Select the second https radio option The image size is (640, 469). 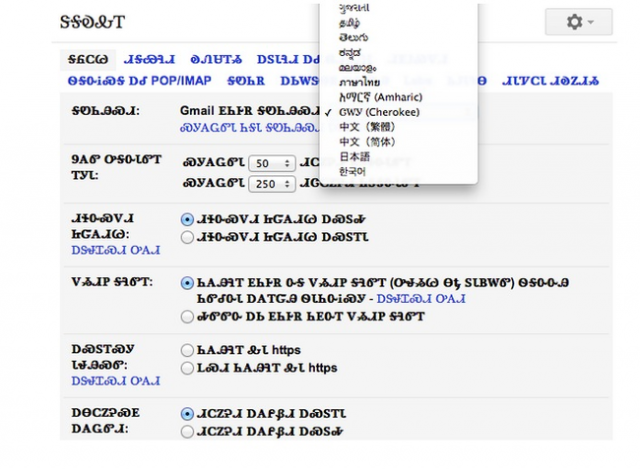click(187, 368)
